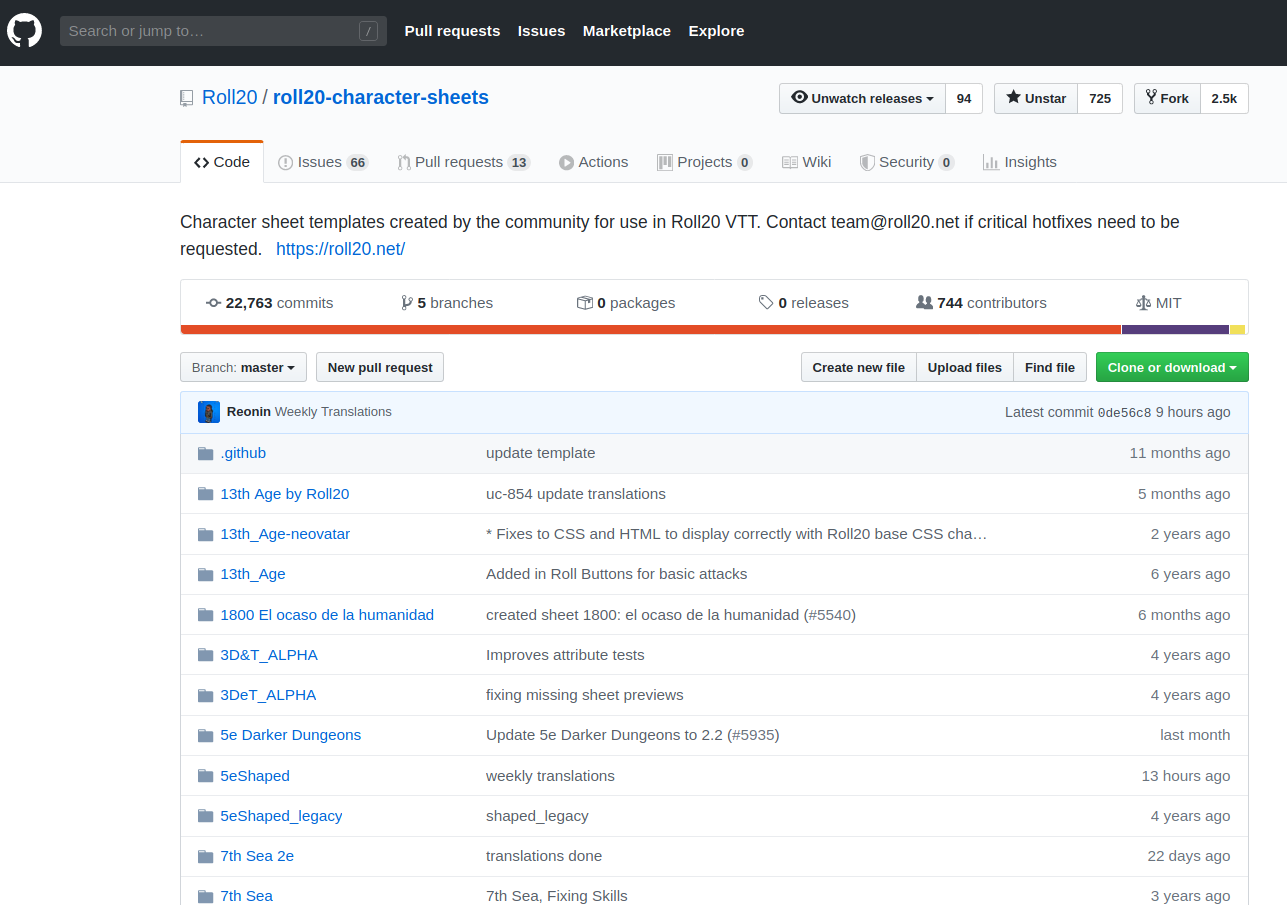Open Pull requests in top navigation
Screen dimensions: 1287x905
[x=452, y=31]
